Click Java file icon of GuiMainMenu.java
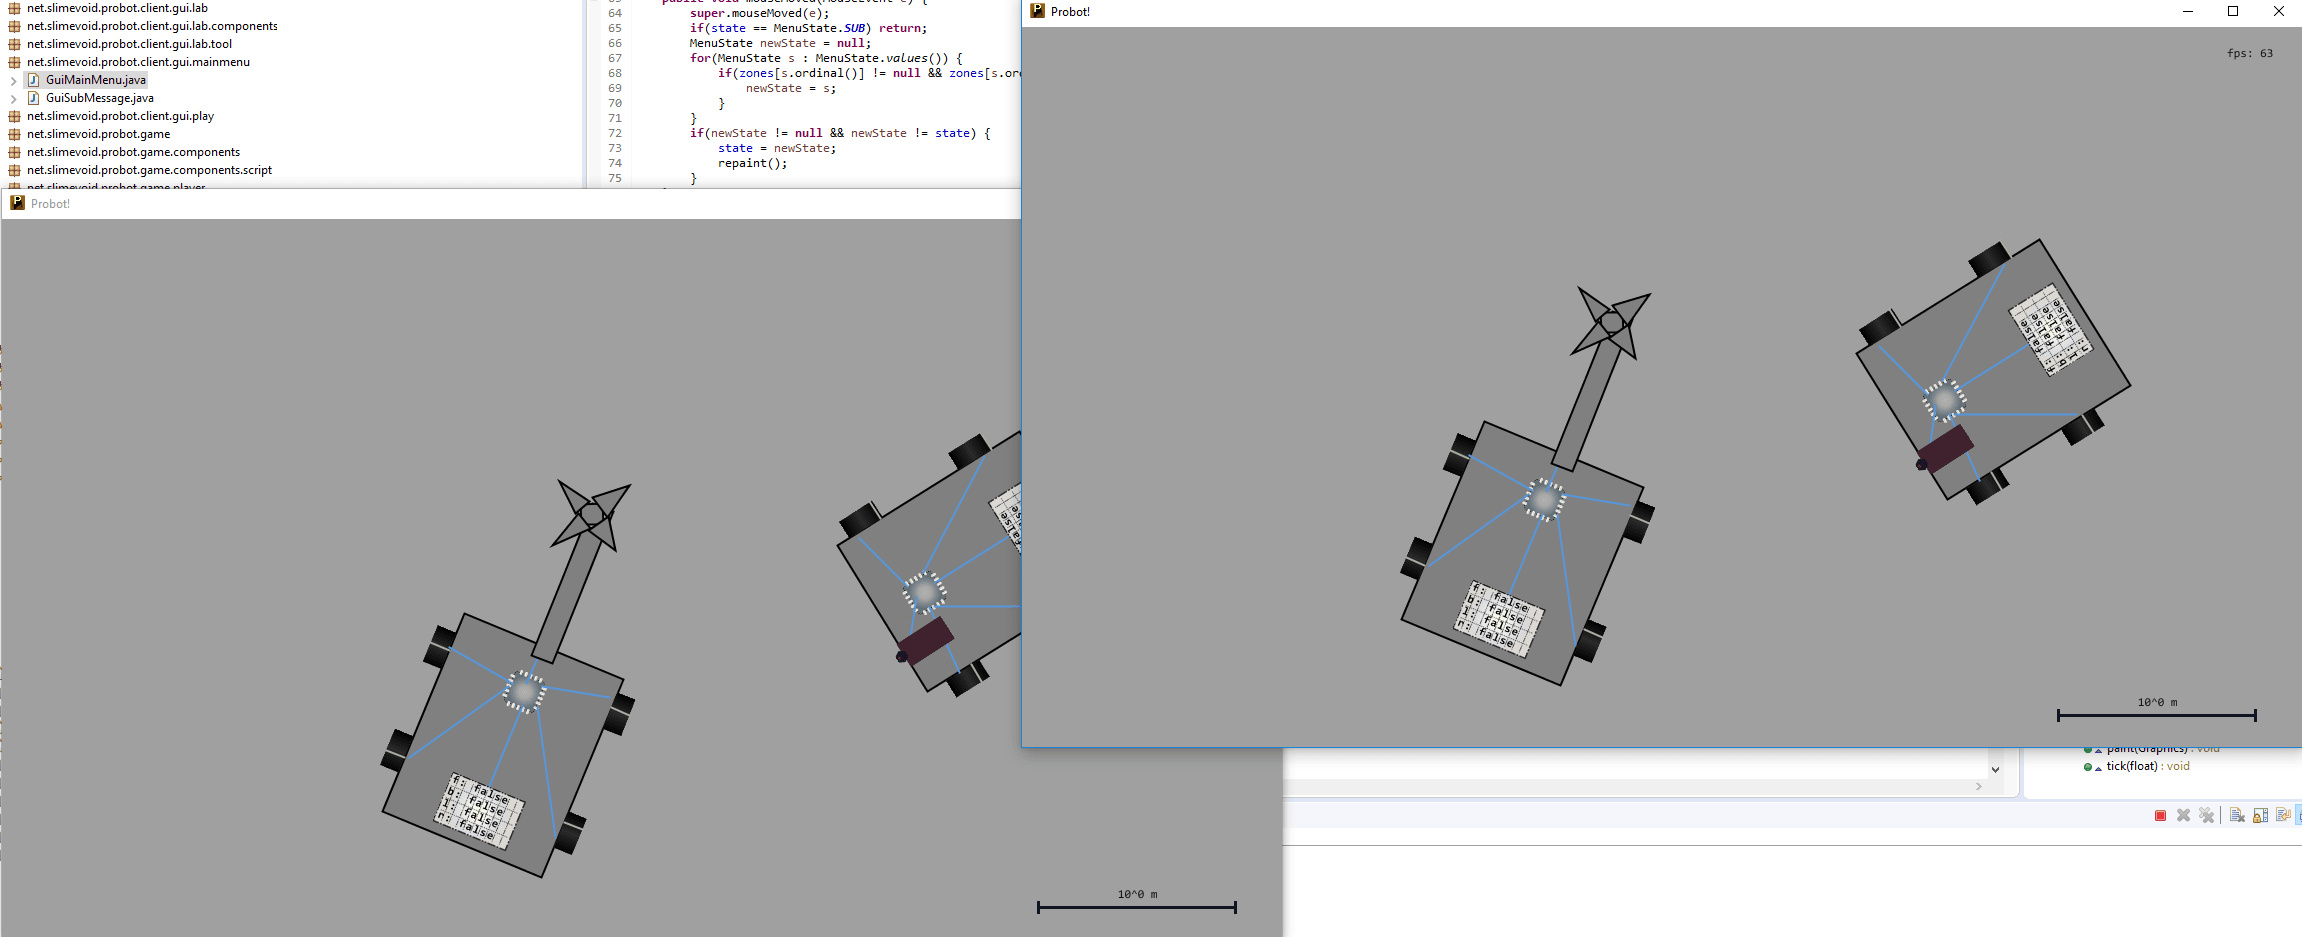Screen dimensions: 2302x937 point(33,80)
